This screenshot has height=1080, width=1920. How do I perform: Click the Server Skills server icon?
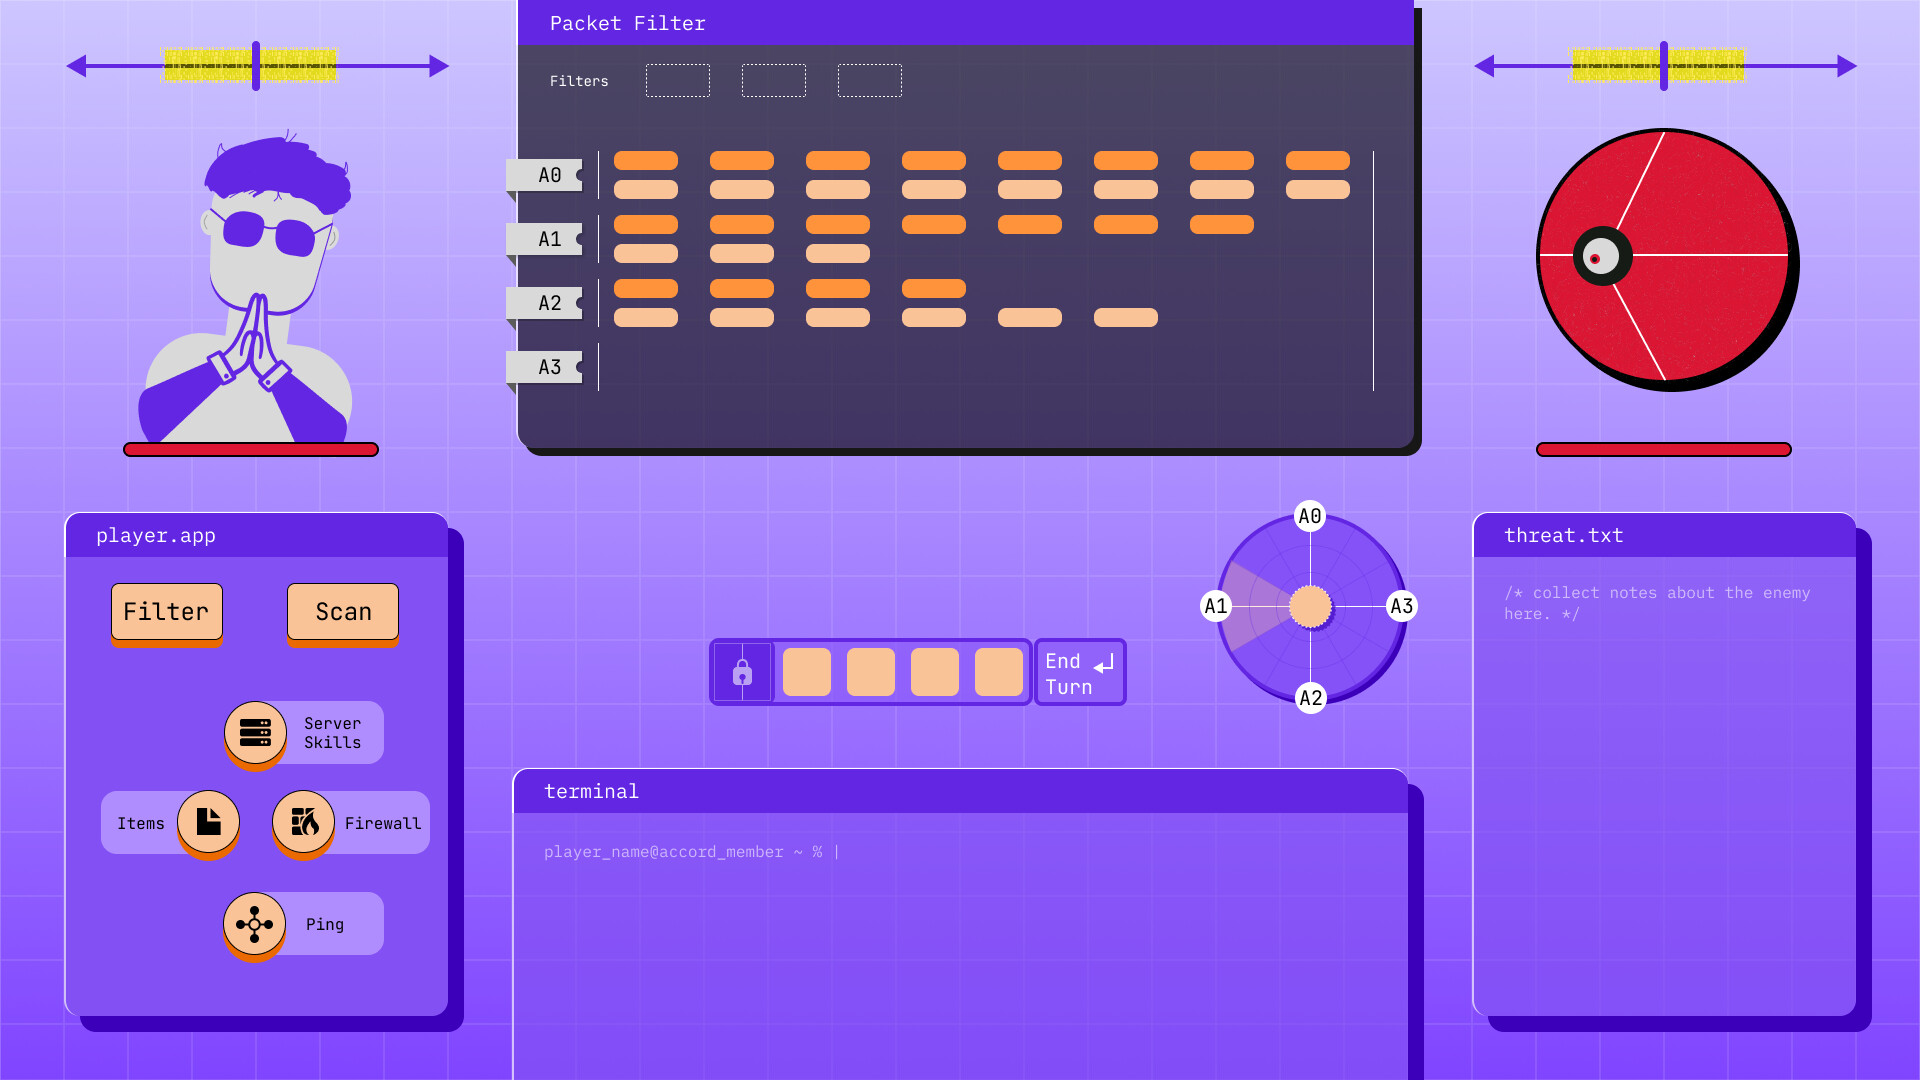(x=255, y=732)
